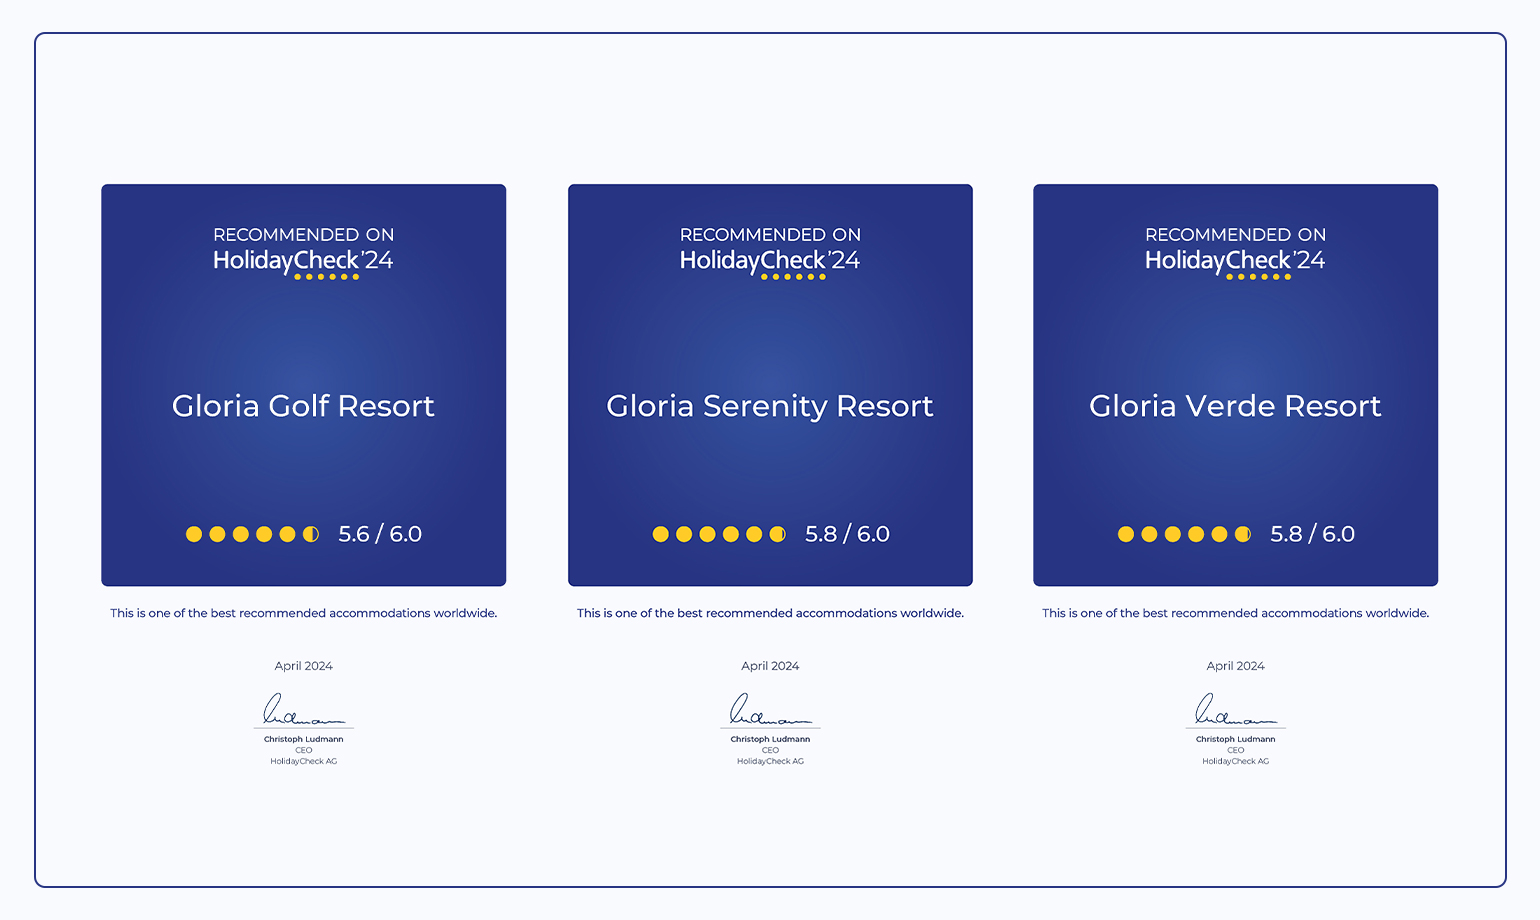Click the rating dots on Golf Resort card
Screen dimensions: 1540x920
(252, 534)
